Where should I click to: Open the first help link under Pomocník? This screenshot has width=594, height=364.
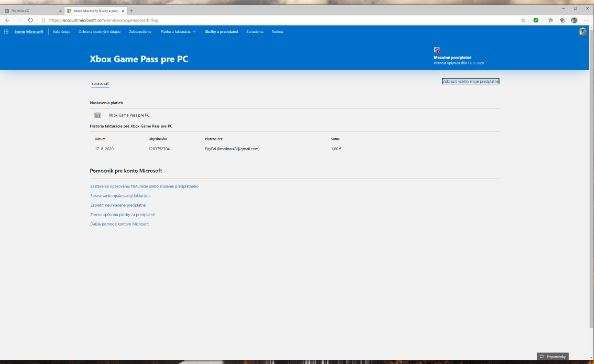click(x=144, y=186)
